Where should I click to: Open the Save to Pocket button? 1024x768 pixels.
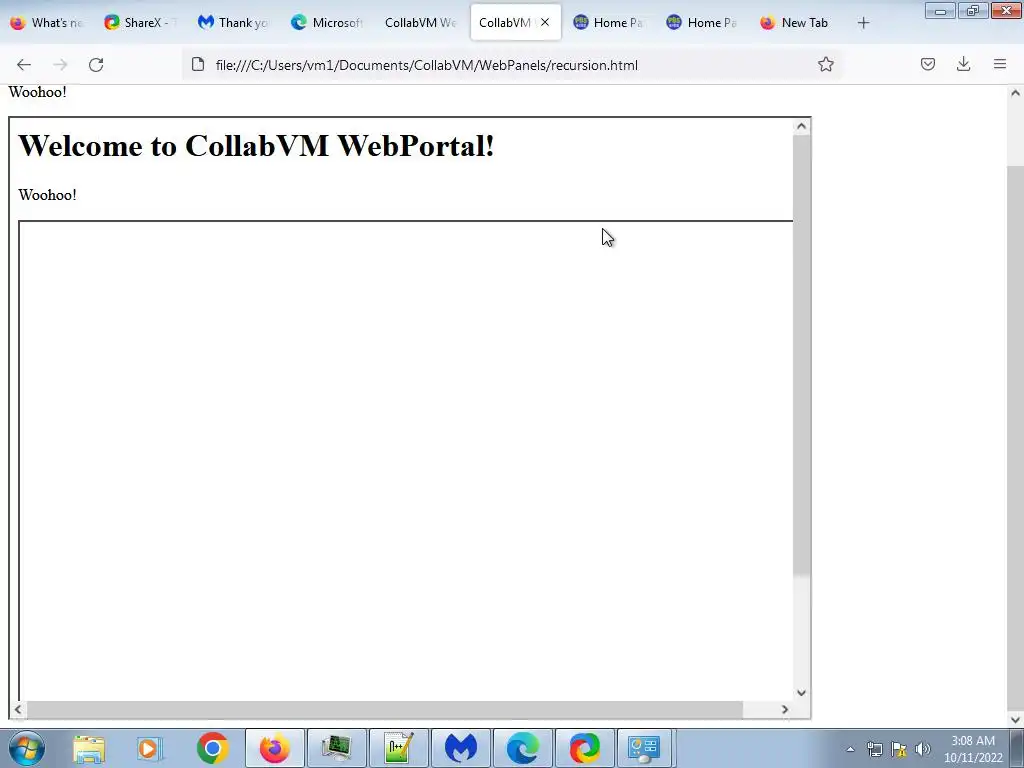[927, 64]
